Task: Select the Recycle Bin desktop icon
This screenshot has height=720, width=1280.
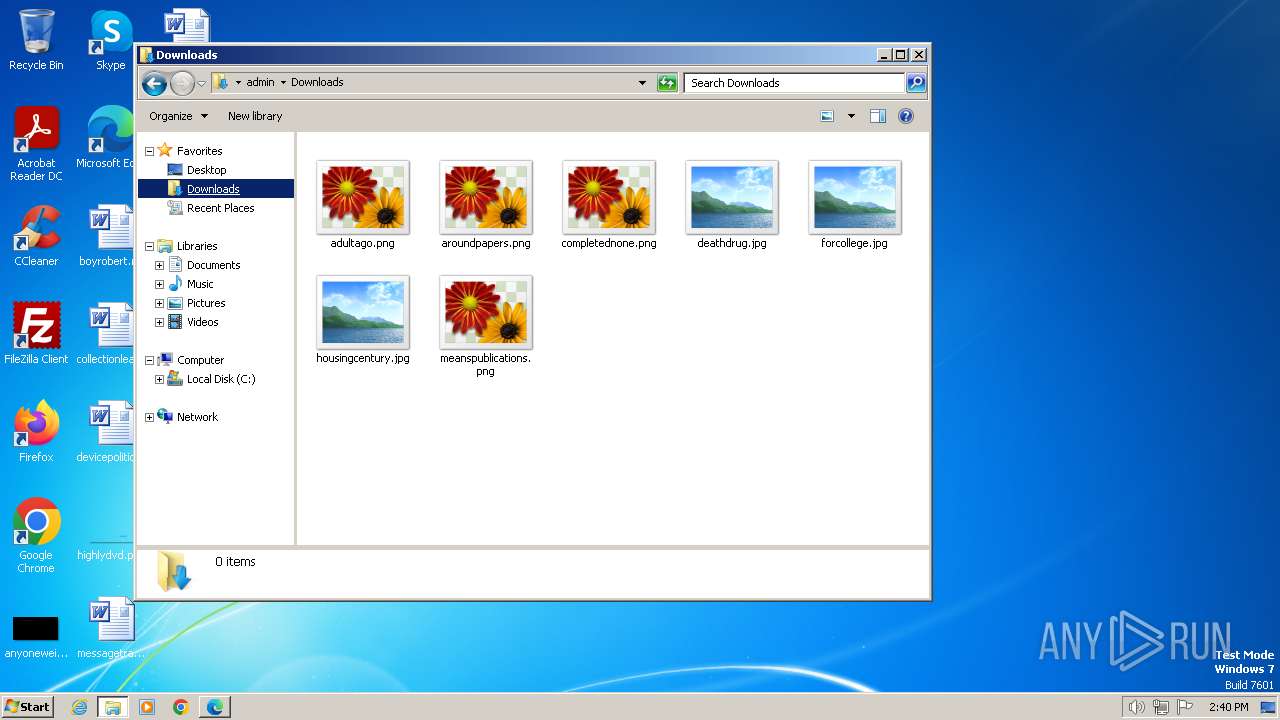Action: (36, 41)
